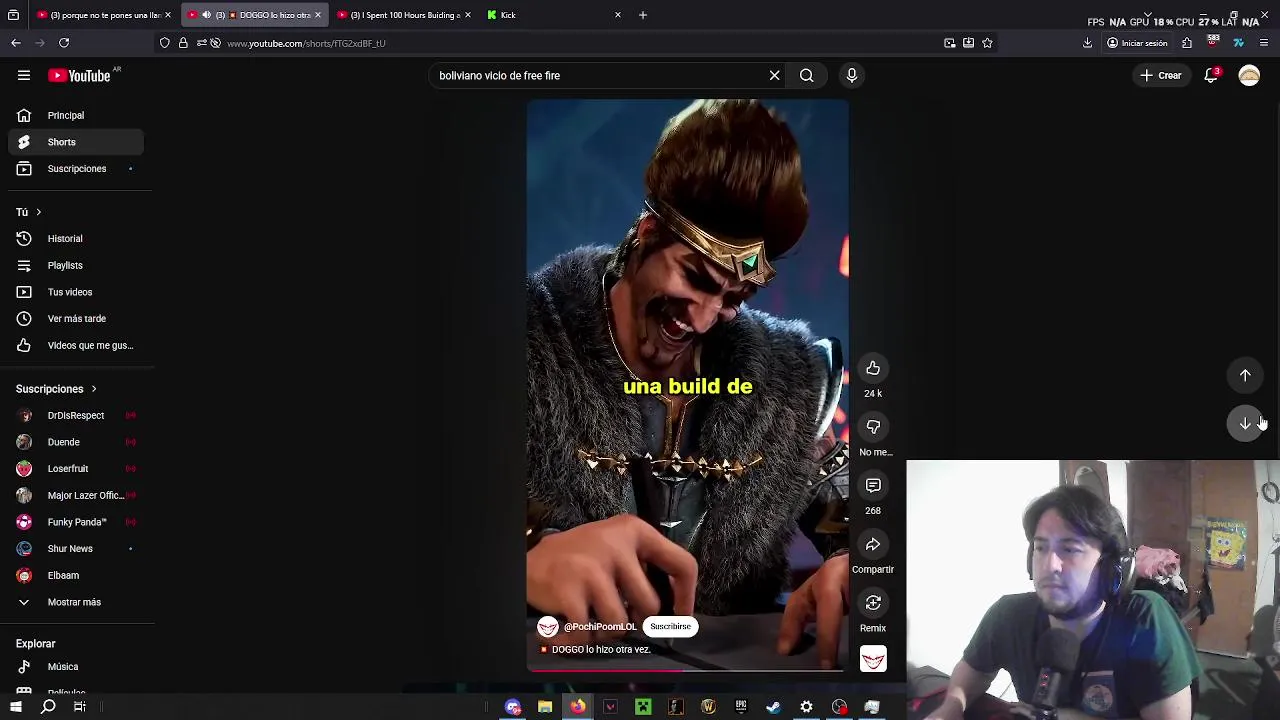Open Playlists in the sidebar

point(76,265)
